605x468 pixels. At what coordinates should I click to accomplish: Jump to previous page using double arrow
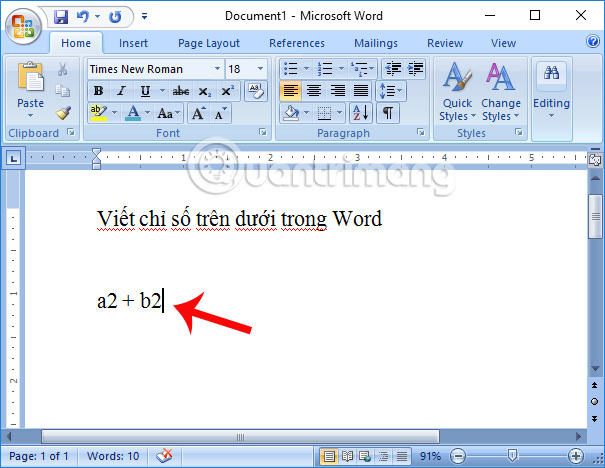[595, 385]
